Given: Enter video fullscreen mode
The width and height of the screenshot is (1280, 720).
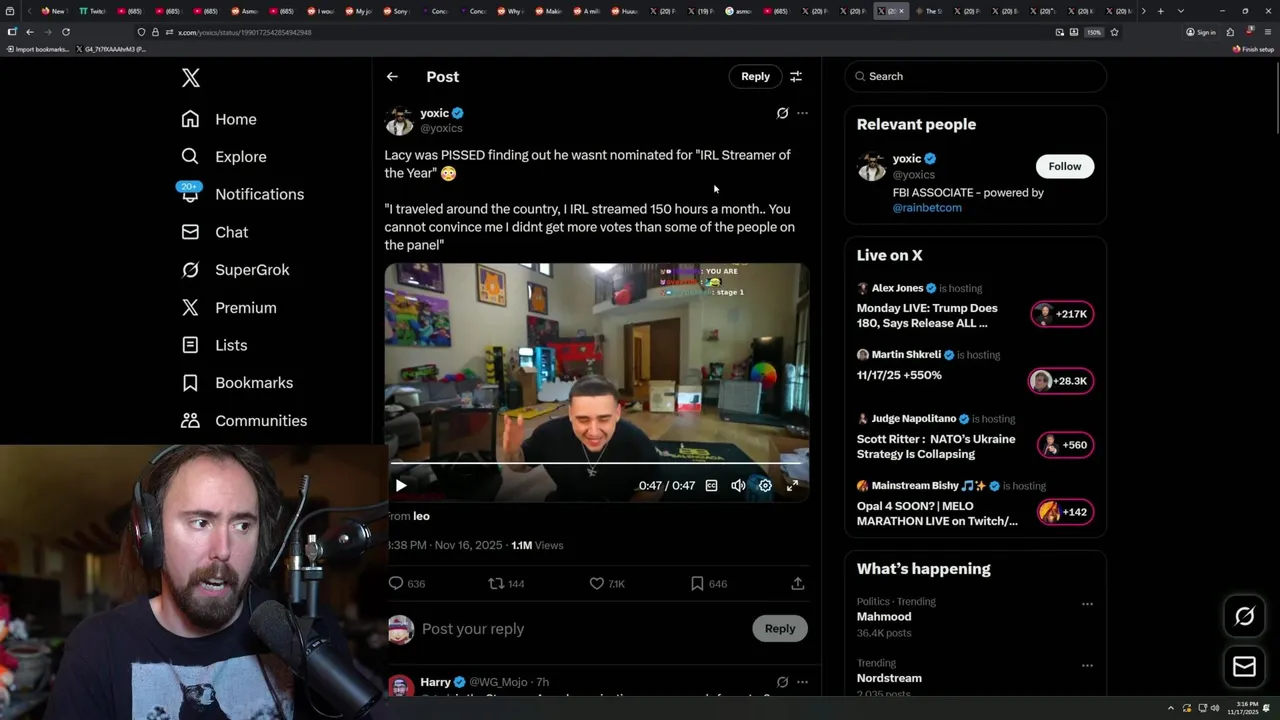Looking at the screenshot, I should click(792, 486).
